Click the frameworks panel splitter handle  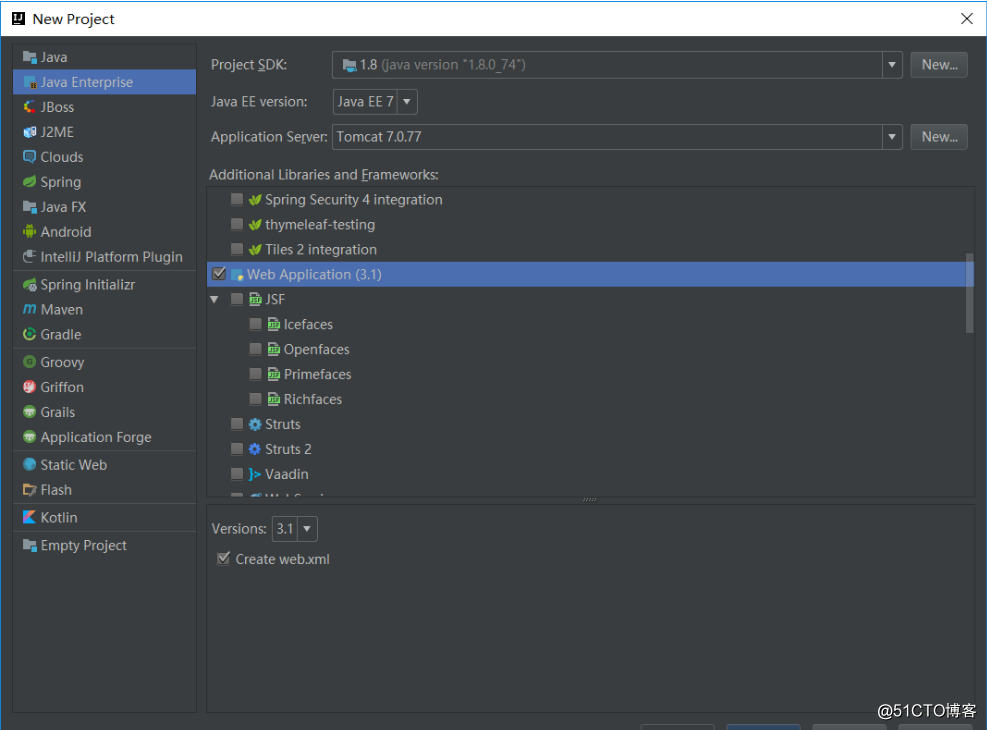590,500
